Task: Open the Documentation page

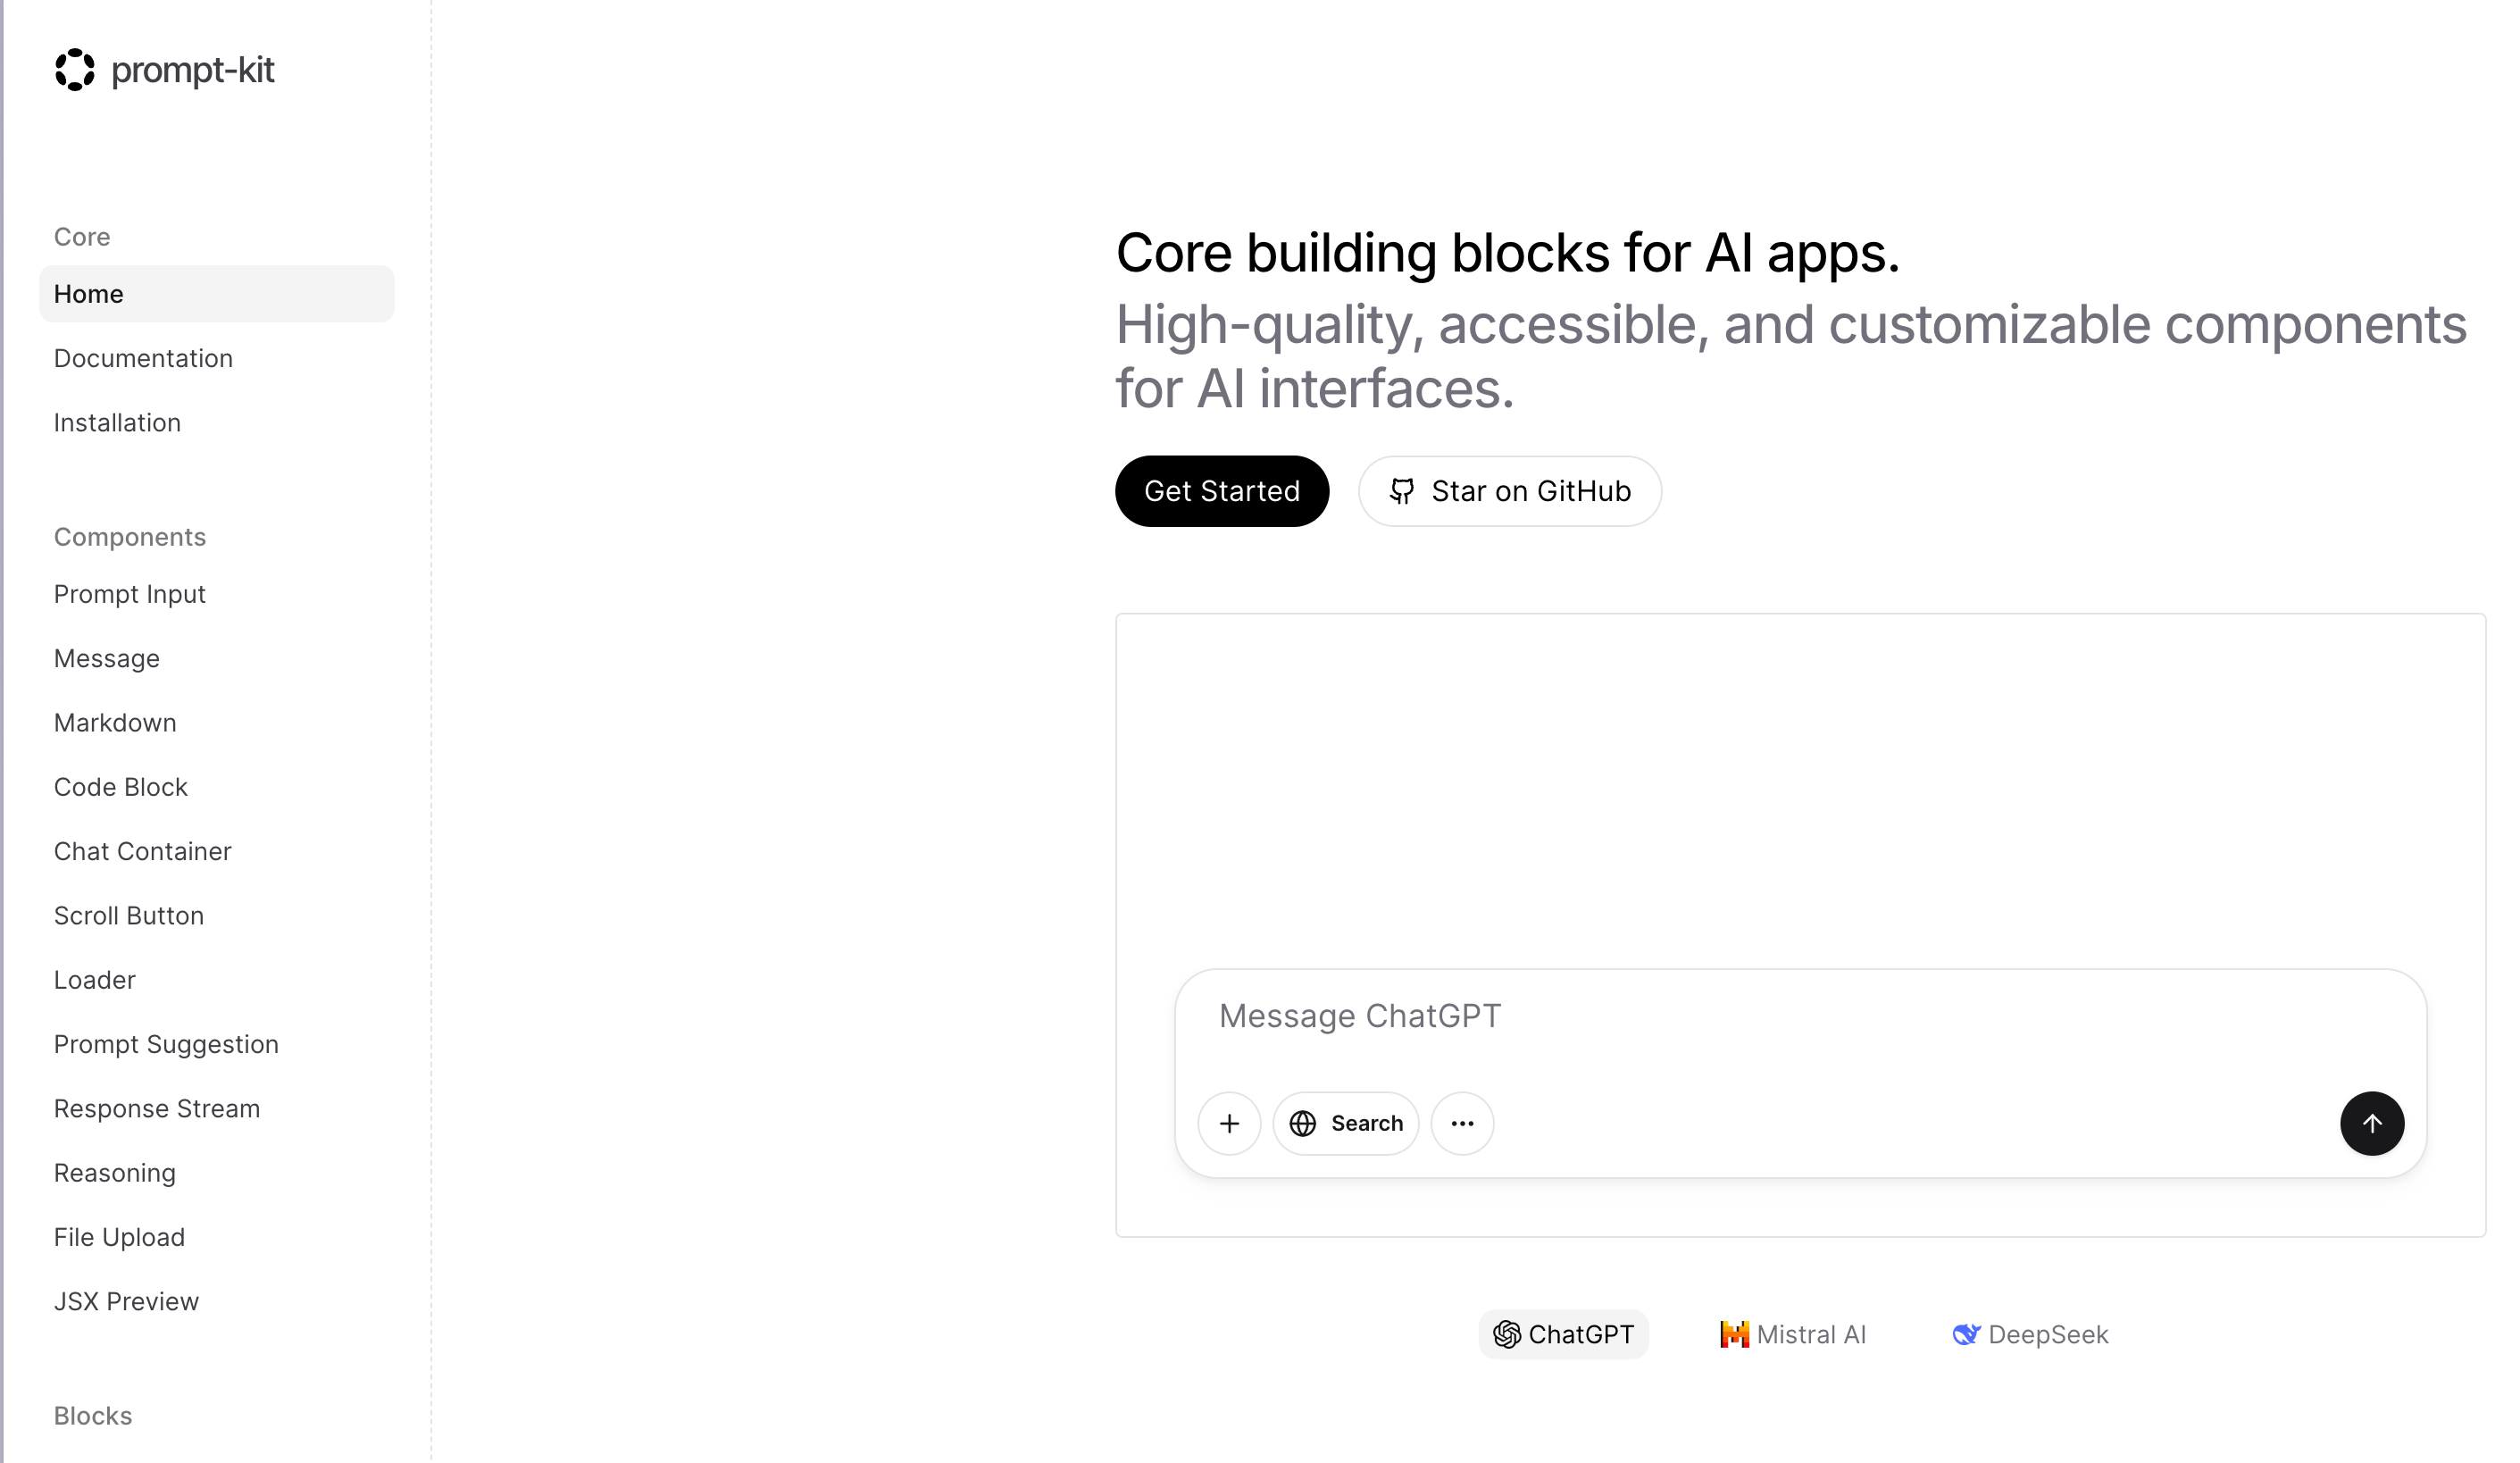Action: [143, 358]
